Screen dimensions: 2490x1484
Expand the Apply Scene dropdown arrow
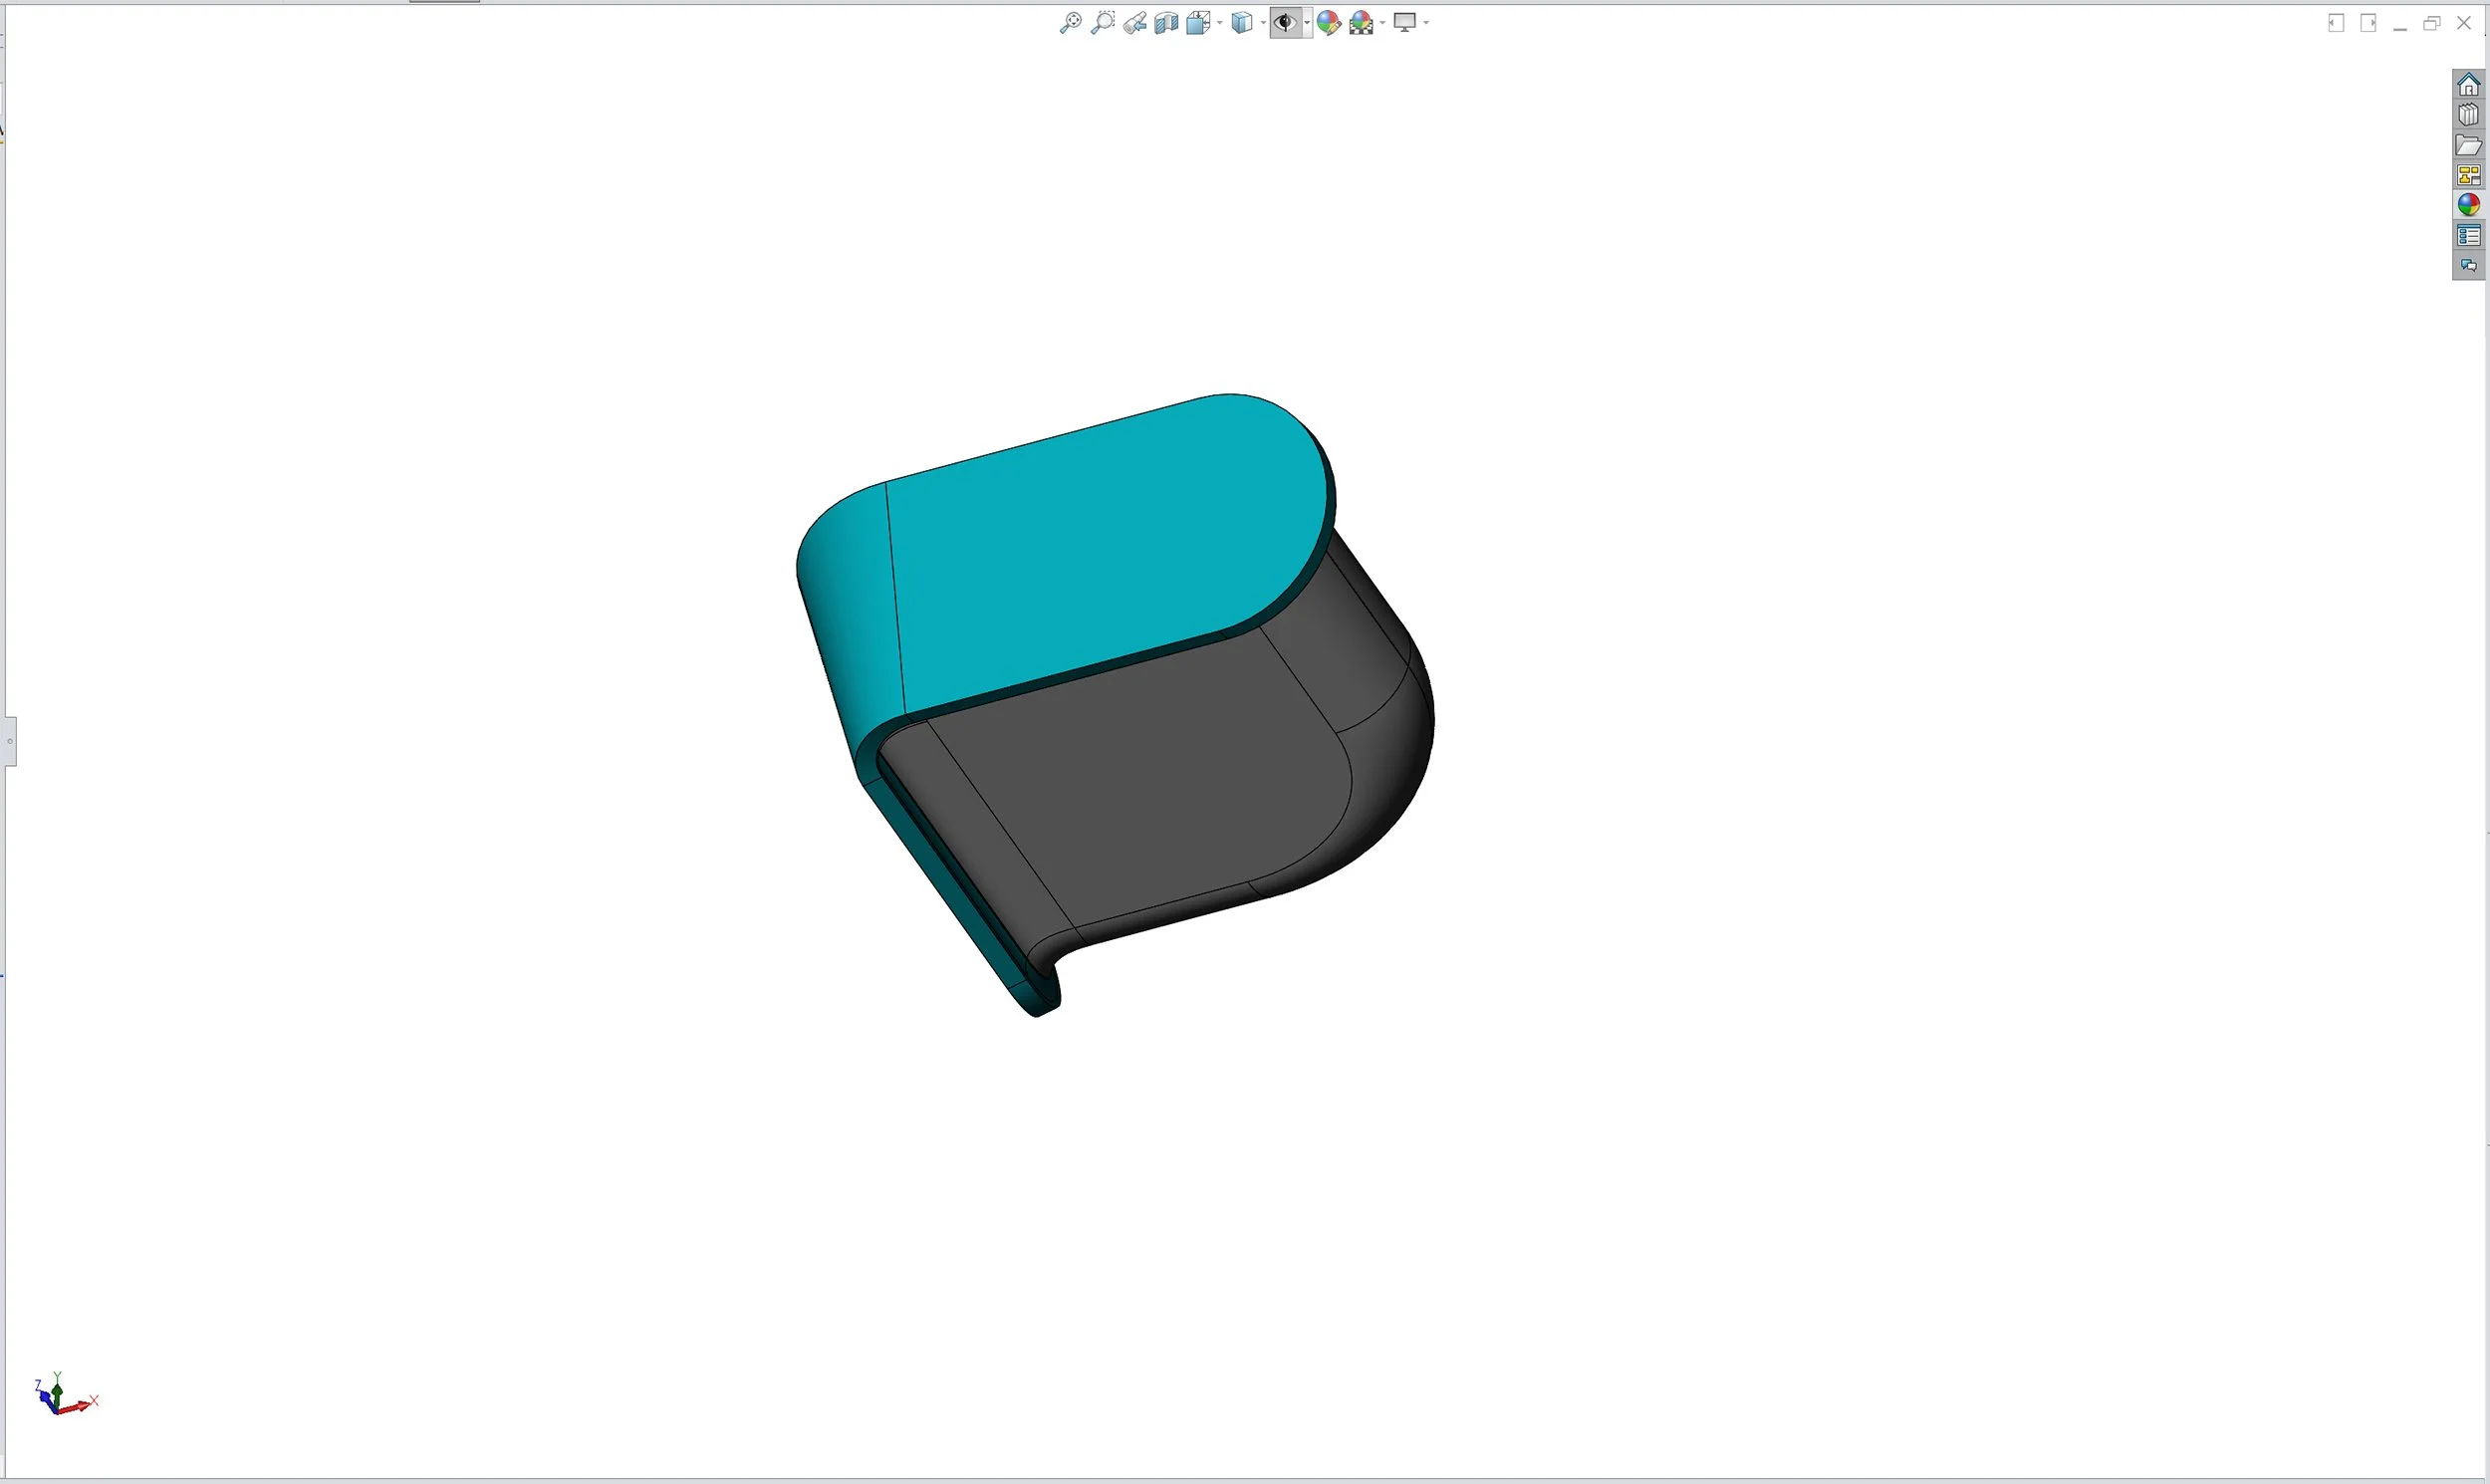(x=1382, y=23)
